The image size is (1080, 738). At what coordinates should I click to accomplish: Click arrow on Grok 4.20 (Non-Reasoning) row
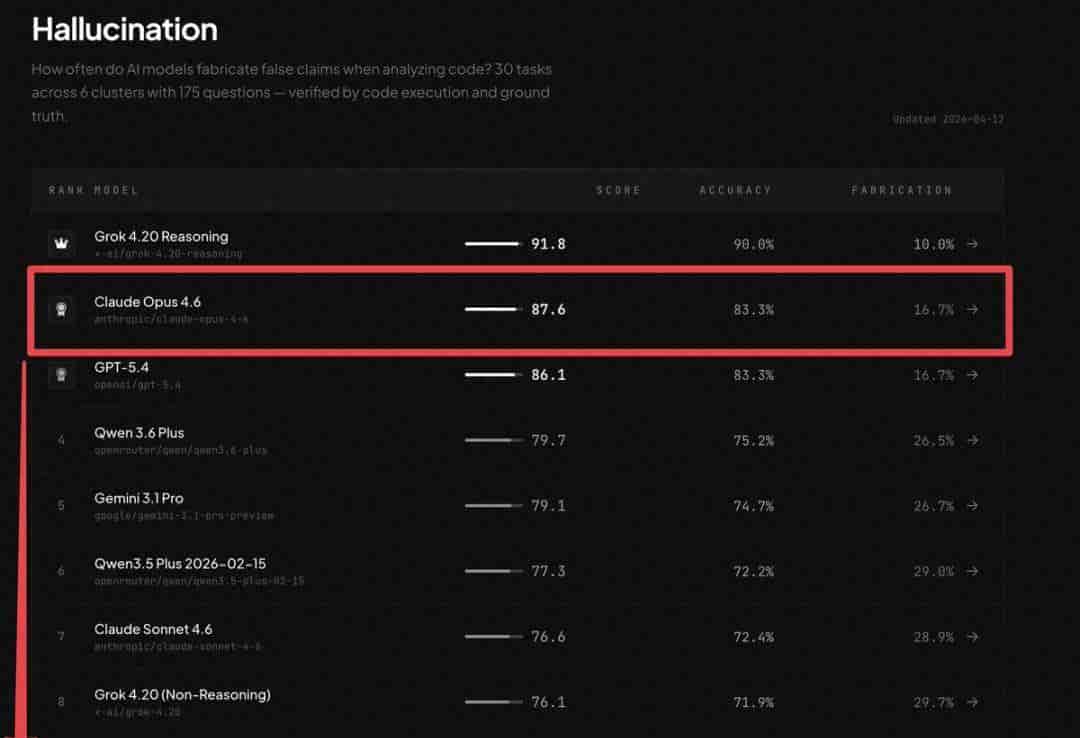point(972,703)
